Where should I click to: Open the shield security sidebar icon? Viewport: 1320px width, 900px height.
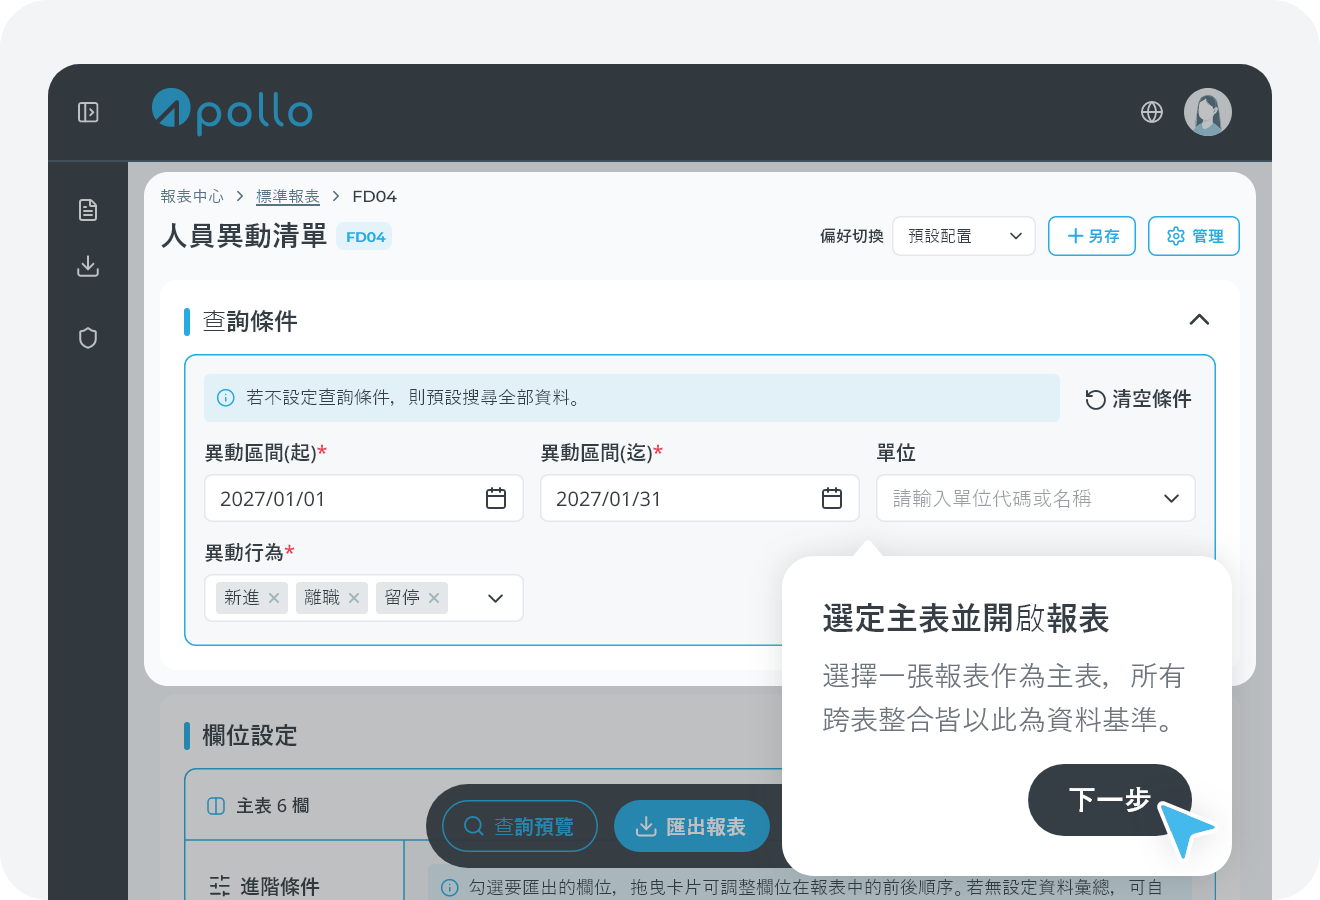tap(88, 338)
